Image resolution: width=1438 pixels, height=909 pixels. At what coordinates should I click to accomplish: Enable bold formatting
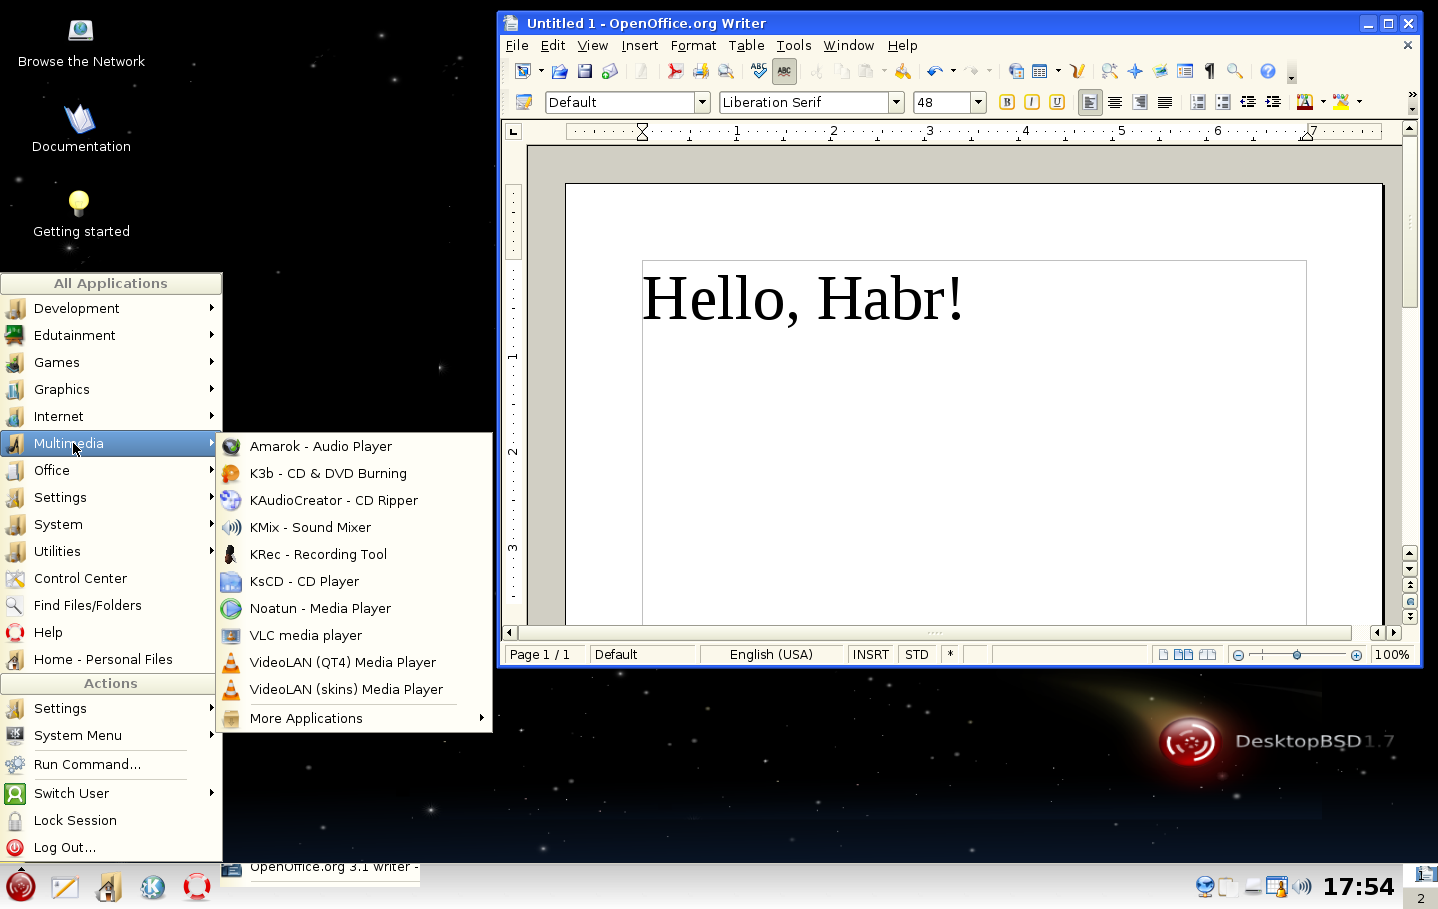point(1006,102)
